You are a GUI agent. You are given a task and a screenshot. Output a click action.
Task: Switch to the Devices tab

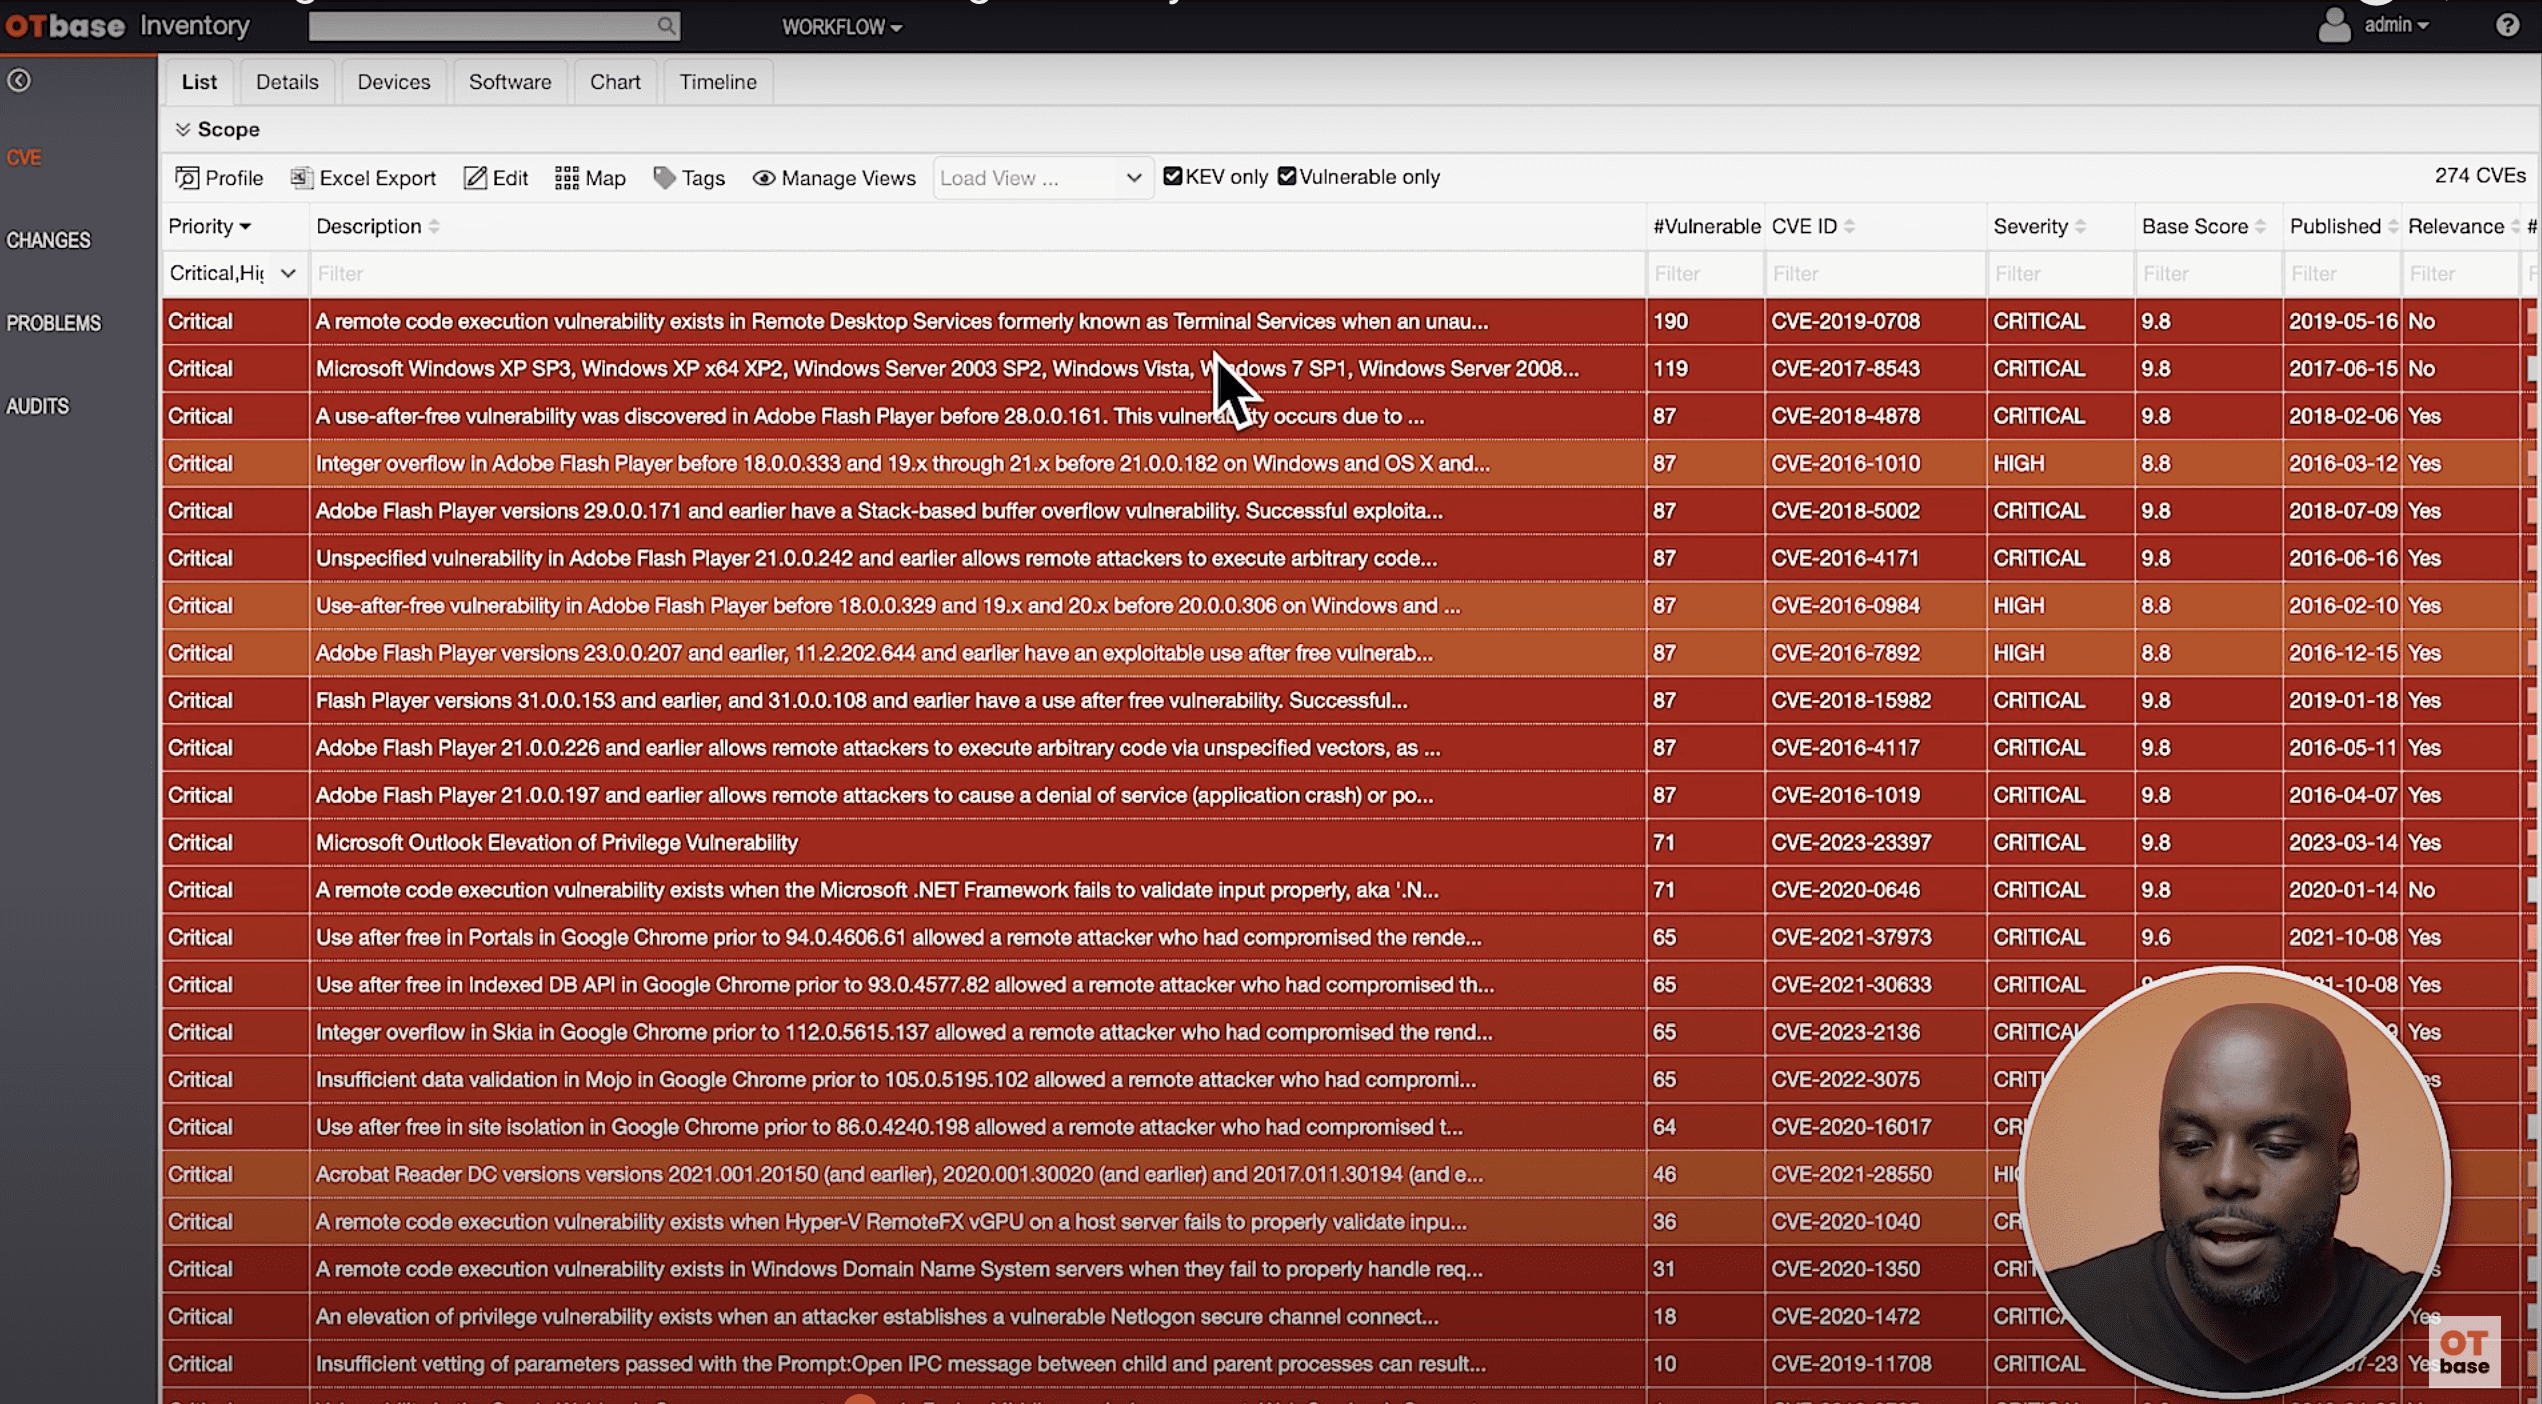pos(393,82)
